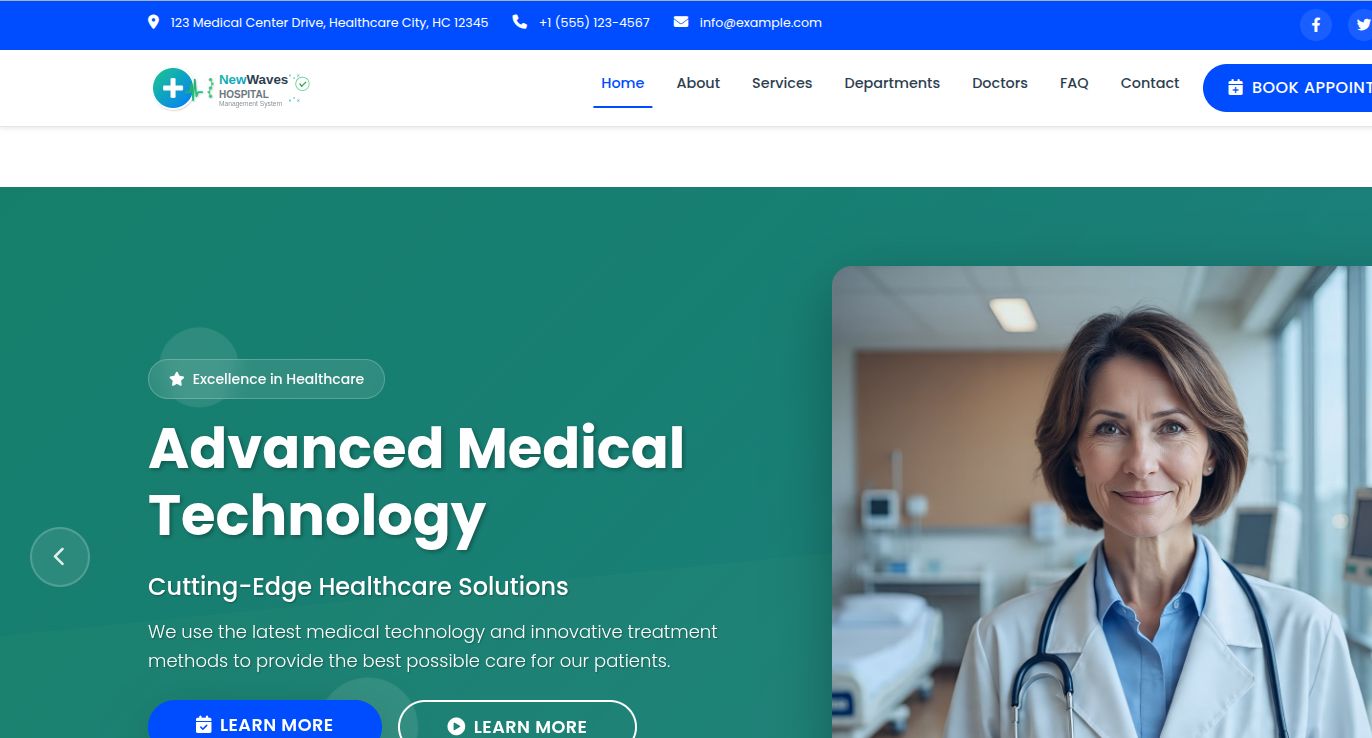Select Doctors in the navigation bar

click(1000, 83)
